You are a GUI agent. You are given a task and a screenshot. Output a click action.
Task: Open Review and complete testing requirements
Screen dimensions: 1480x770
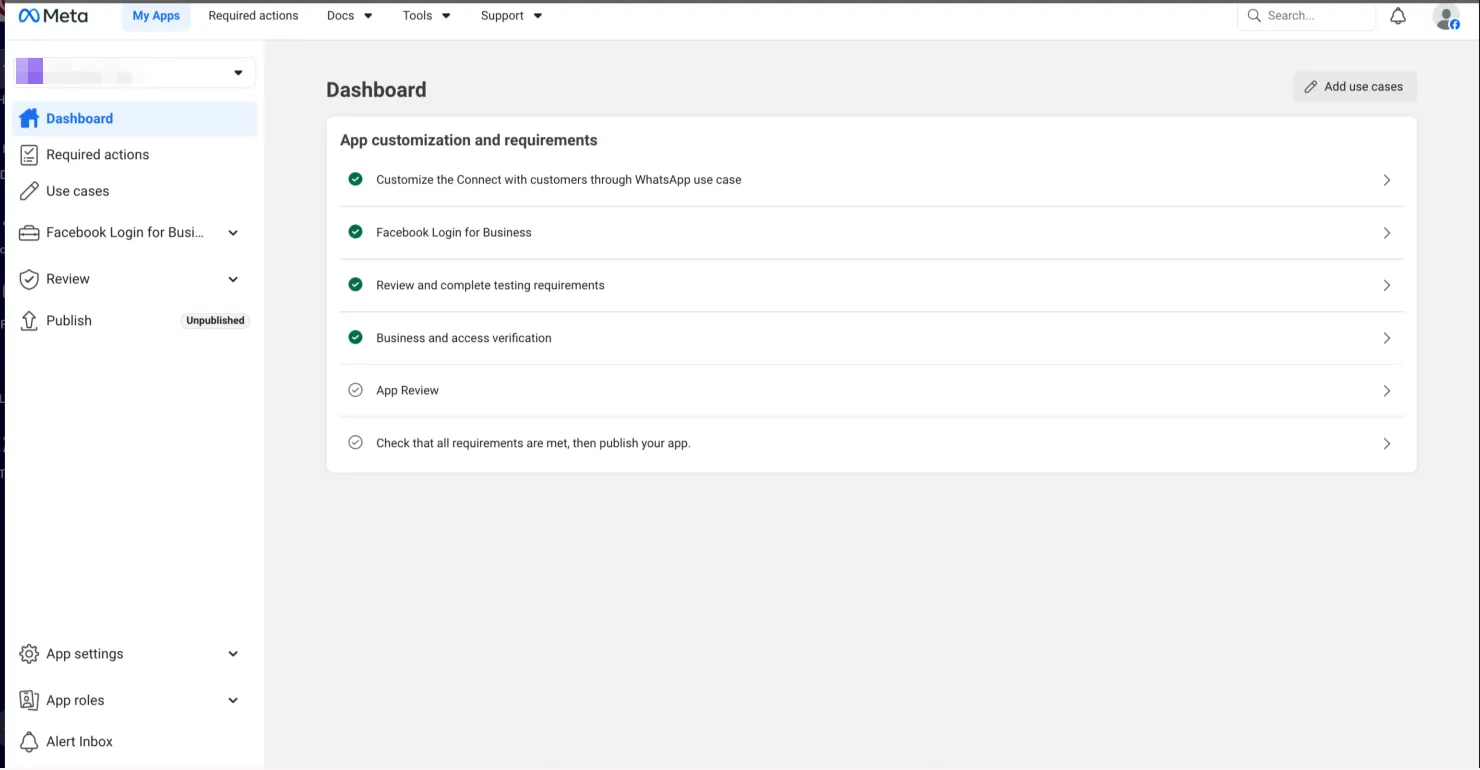pyautogui.click(x=871, y=285)
